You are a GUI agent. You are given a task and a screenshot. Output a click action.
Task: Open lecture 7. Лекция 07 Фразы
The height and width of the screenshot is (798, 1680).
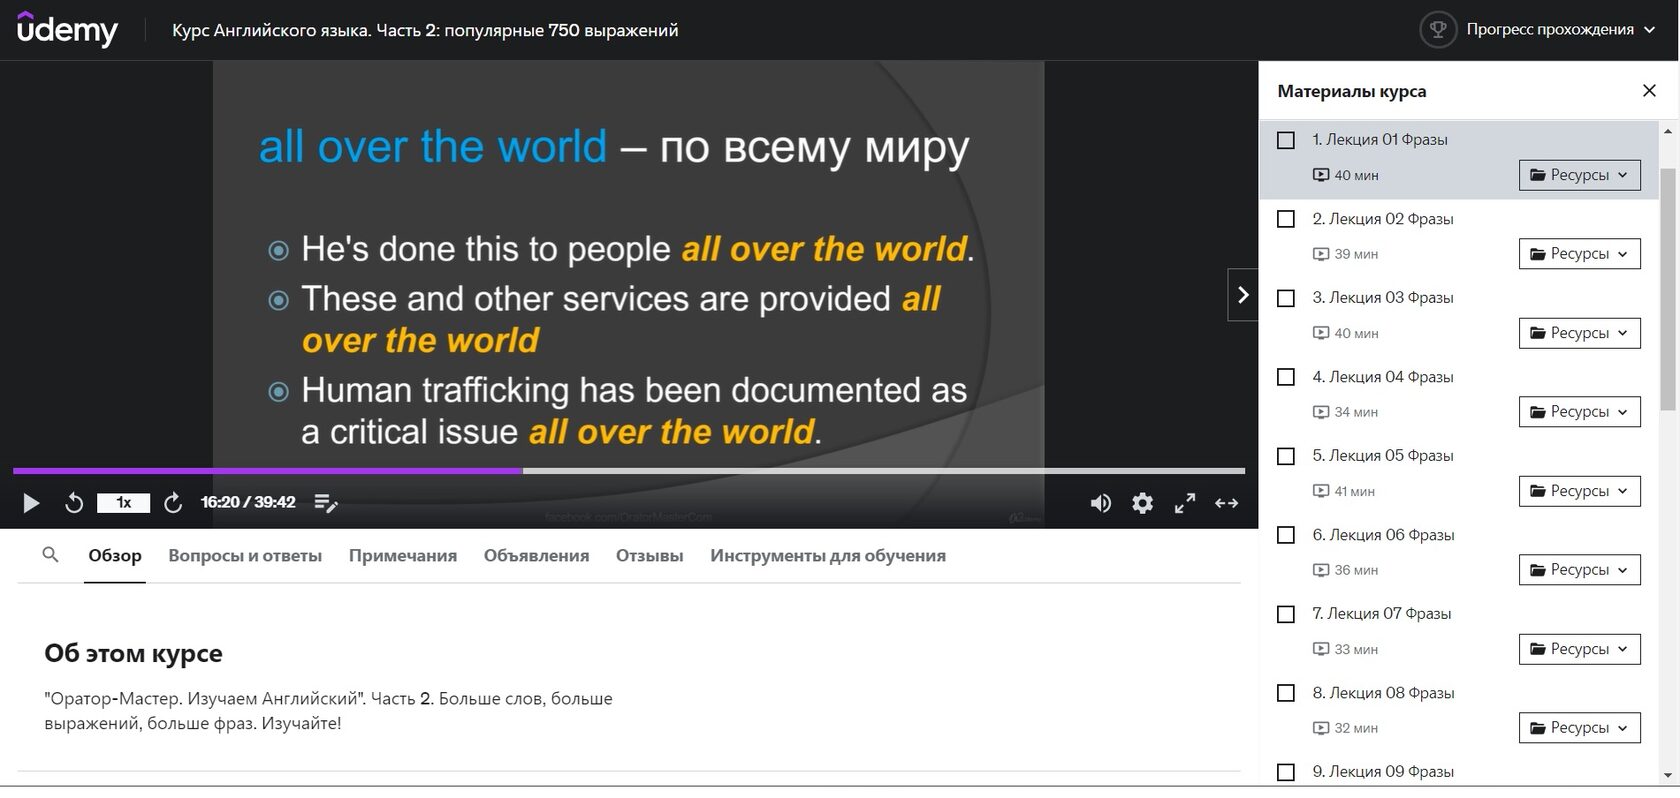pos(1382,614)
